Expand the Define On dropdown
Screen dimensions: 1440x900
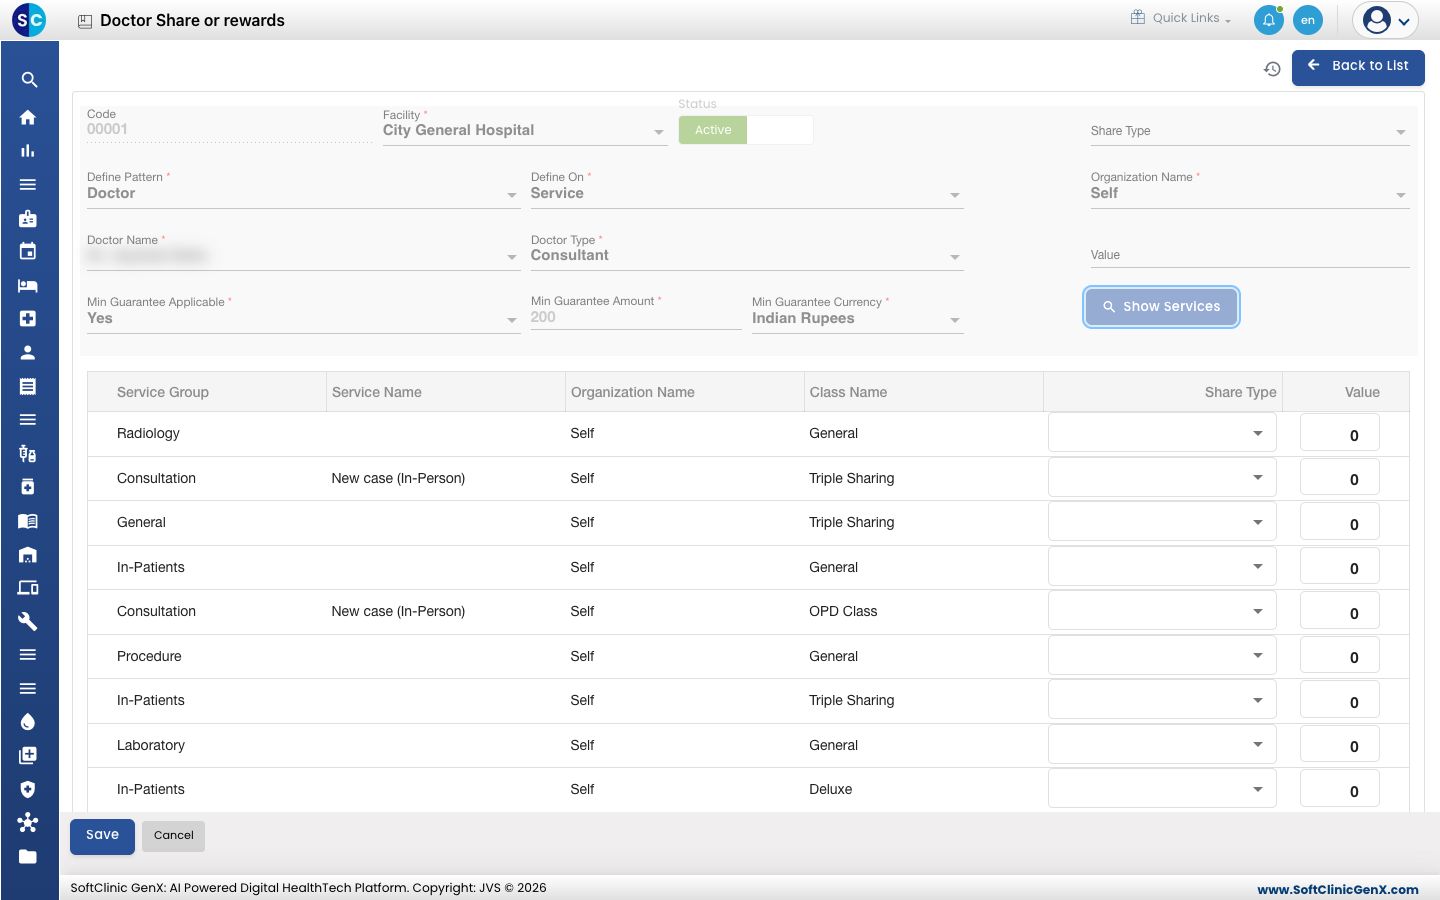(x=747, y=192)
